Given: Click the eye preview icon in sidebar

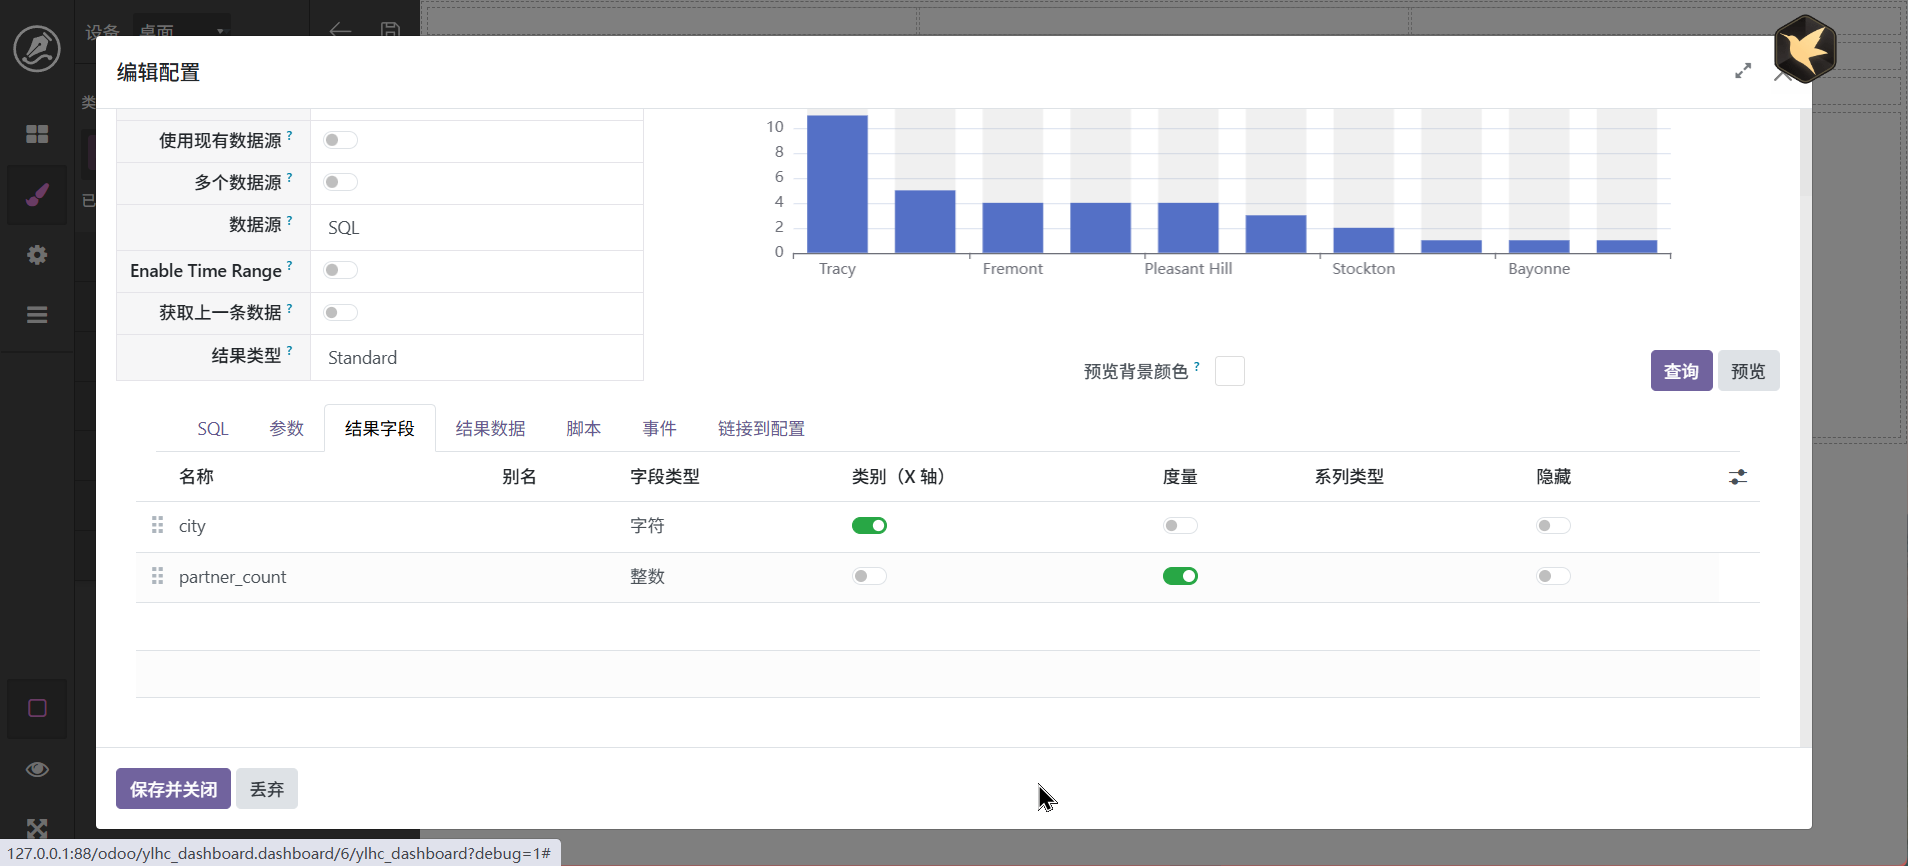Looking at the screenshot, I should (x=37, y=769).
